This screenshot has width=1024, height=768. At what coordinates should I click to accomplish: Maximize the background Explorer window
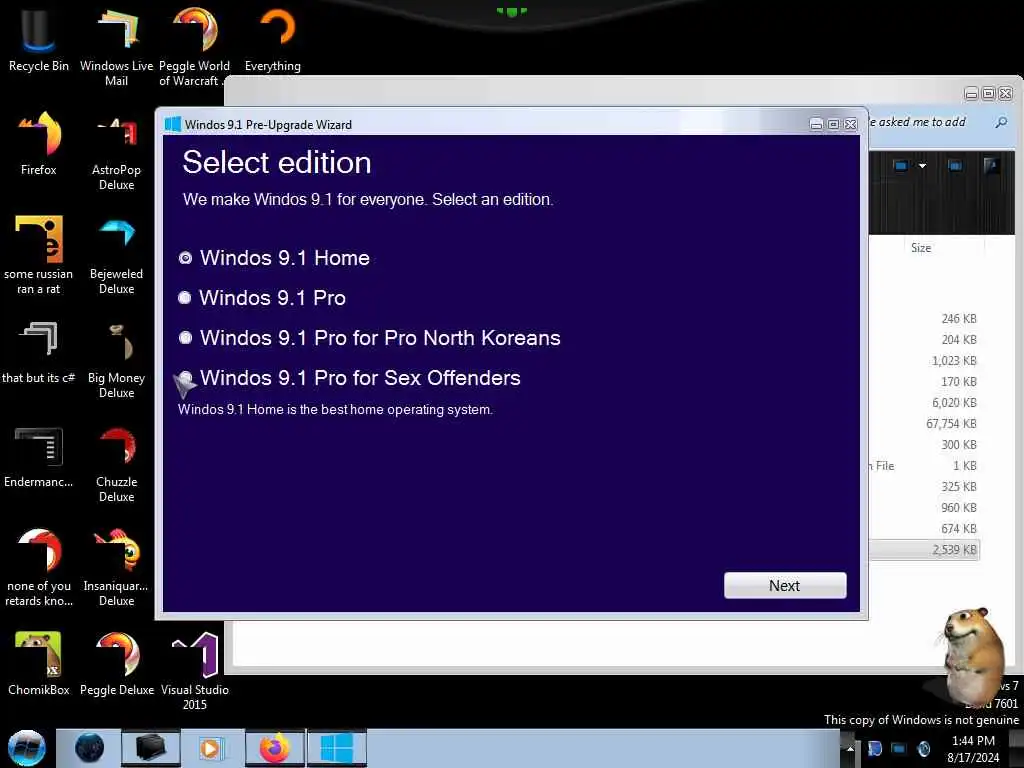pyautogui.click(x=989, y=93)
